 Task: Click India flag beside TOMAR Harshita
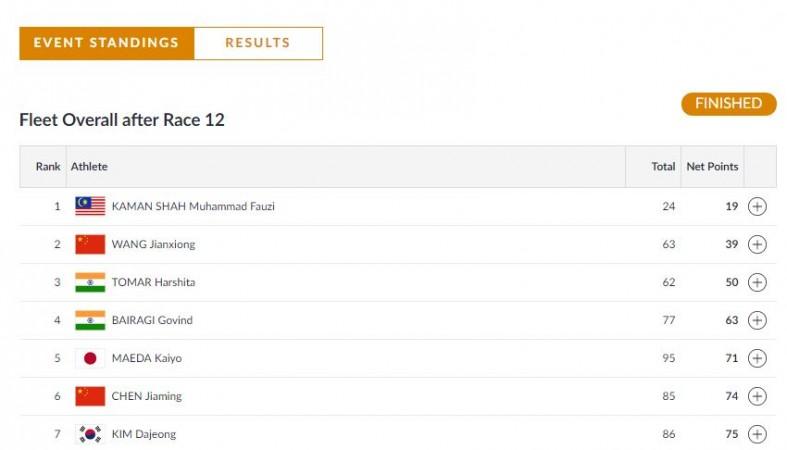(x=90, y=282)
